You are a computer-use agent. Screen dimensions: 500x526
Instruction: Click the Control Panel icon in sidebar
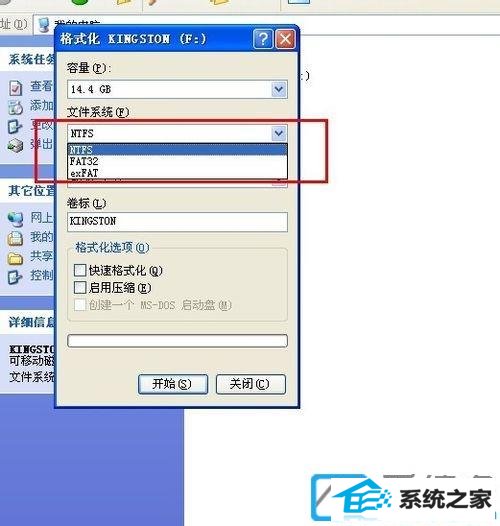click(x=15, y=277)
